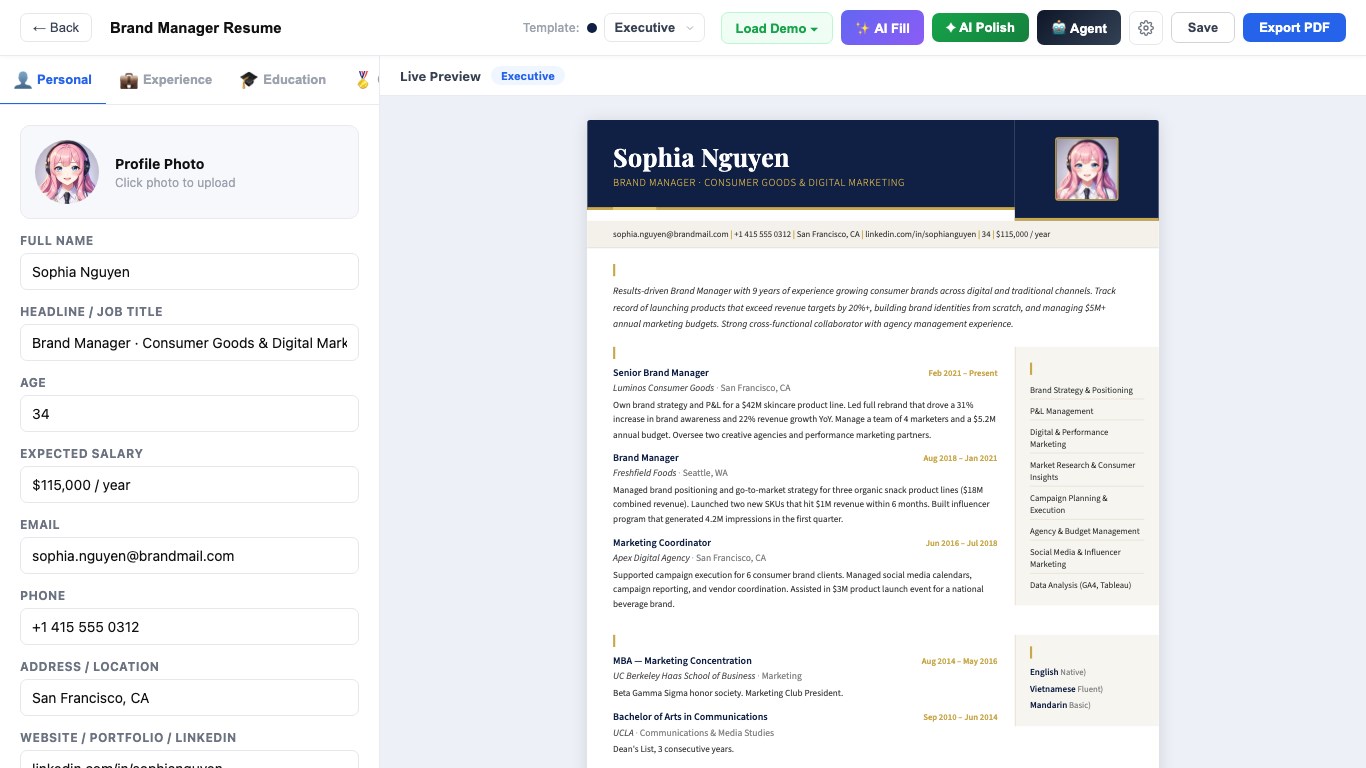Viewport: 1366px width, 768px height.
Task: Select Bachelor of Arts in Communications entry
Action: click(690, 717)
